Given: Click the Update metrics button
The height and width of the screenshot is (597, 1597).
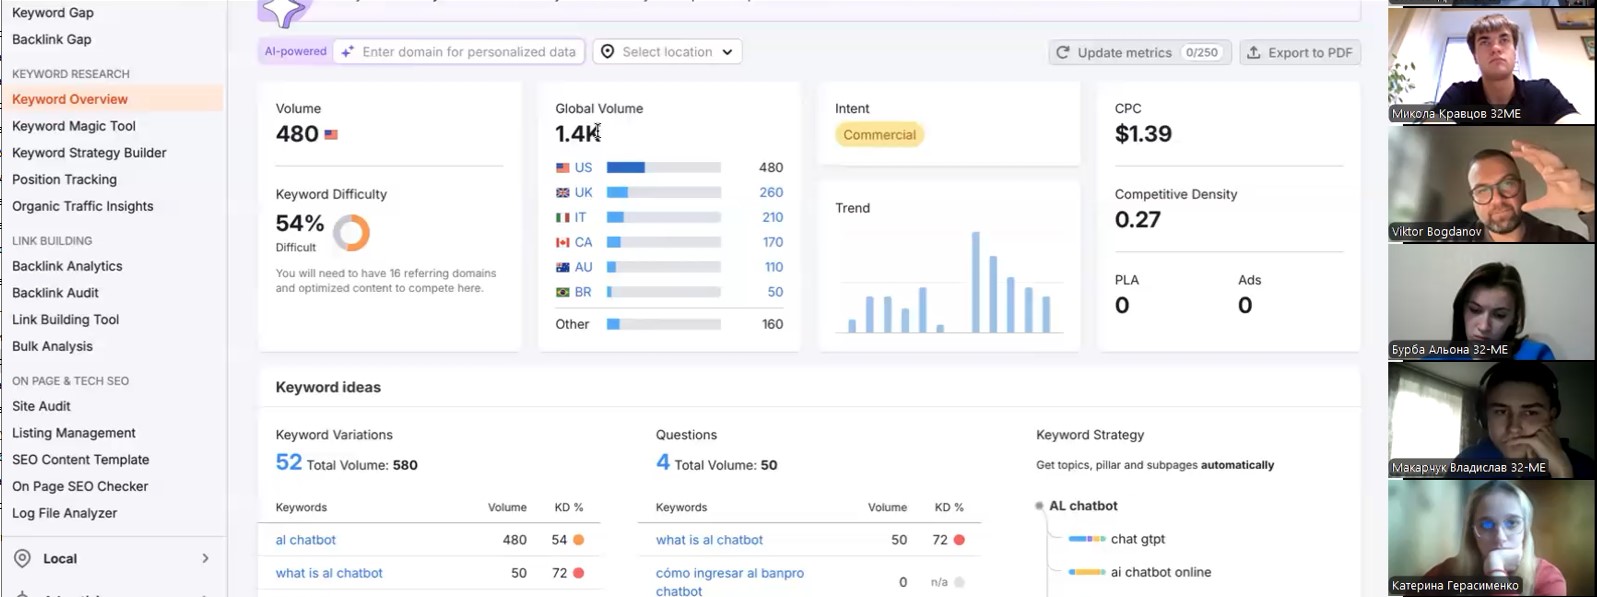Looking at the screenshot, I should tap(1140, 52).
